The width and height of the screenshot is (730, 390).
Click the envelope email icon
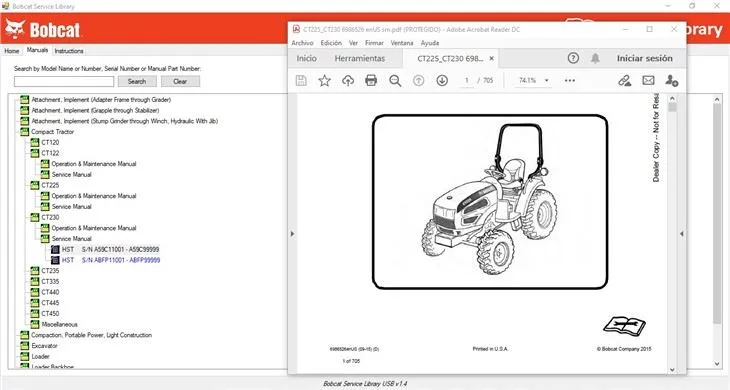click(x=648, y=81)
